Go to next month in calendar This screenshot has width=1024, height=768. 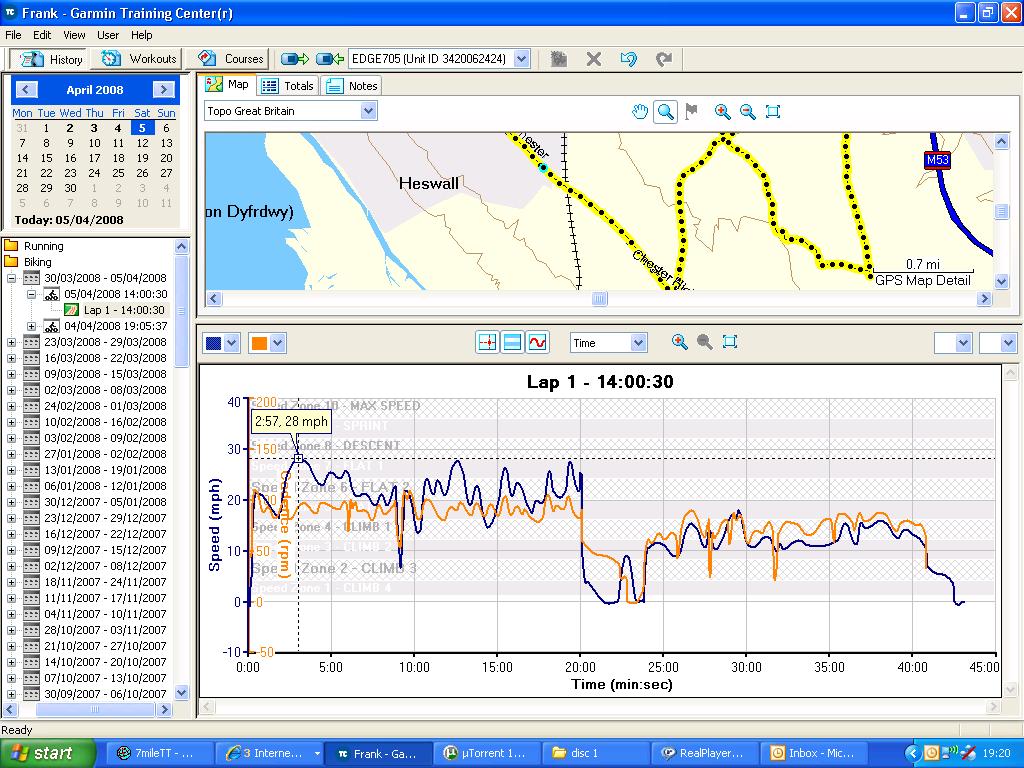[x=163, y=90]
